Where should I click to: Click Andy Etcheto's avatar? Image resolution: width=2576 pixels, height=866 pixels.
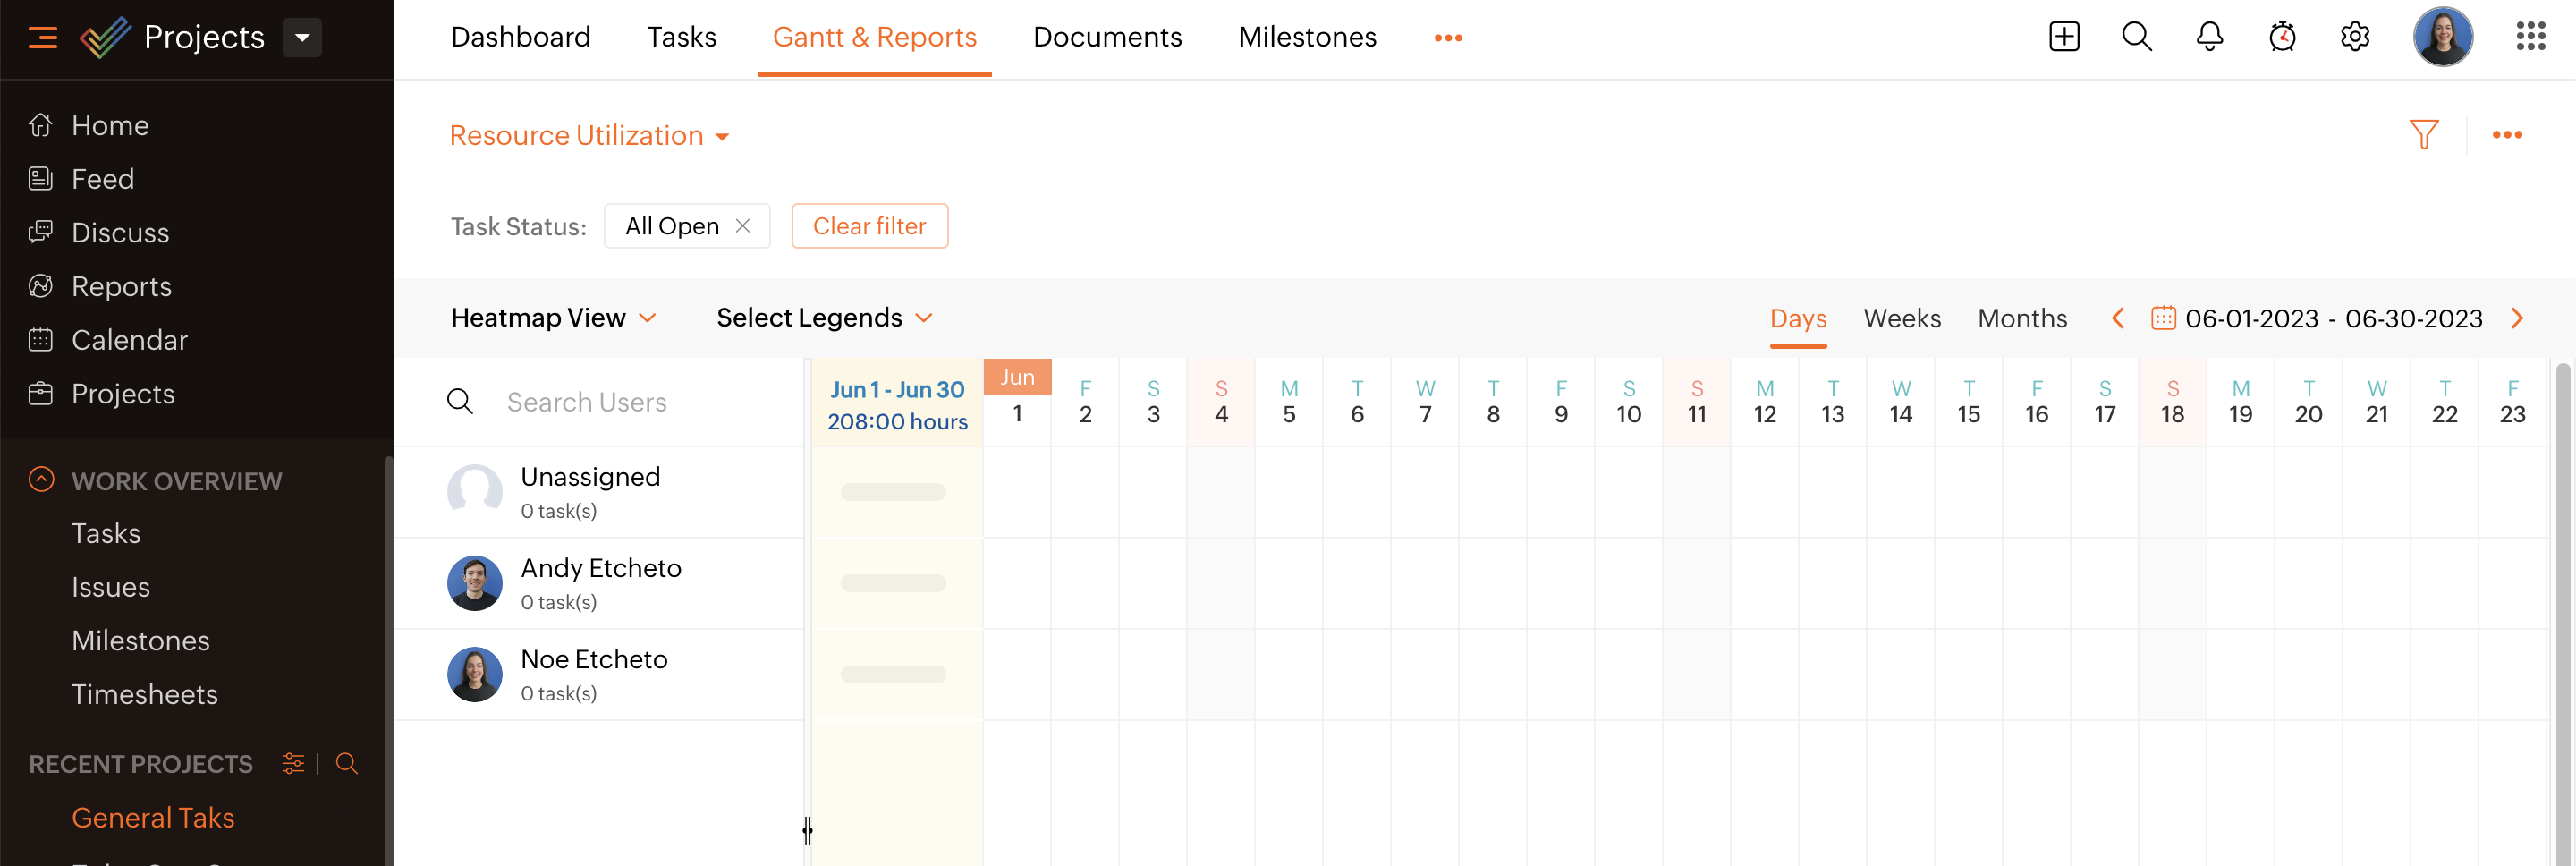coord(475,584)
